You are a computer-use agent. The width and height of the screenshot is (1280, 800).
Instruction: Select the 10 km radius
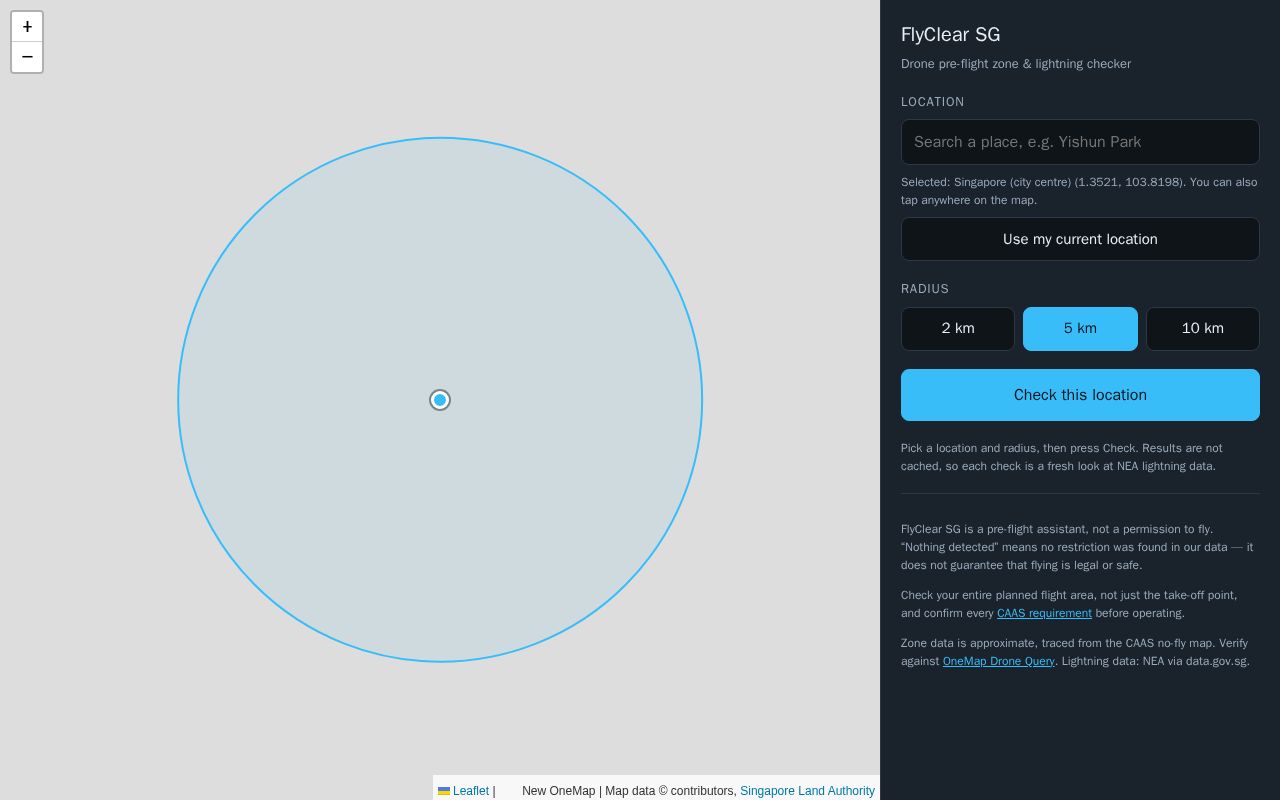1202,329
